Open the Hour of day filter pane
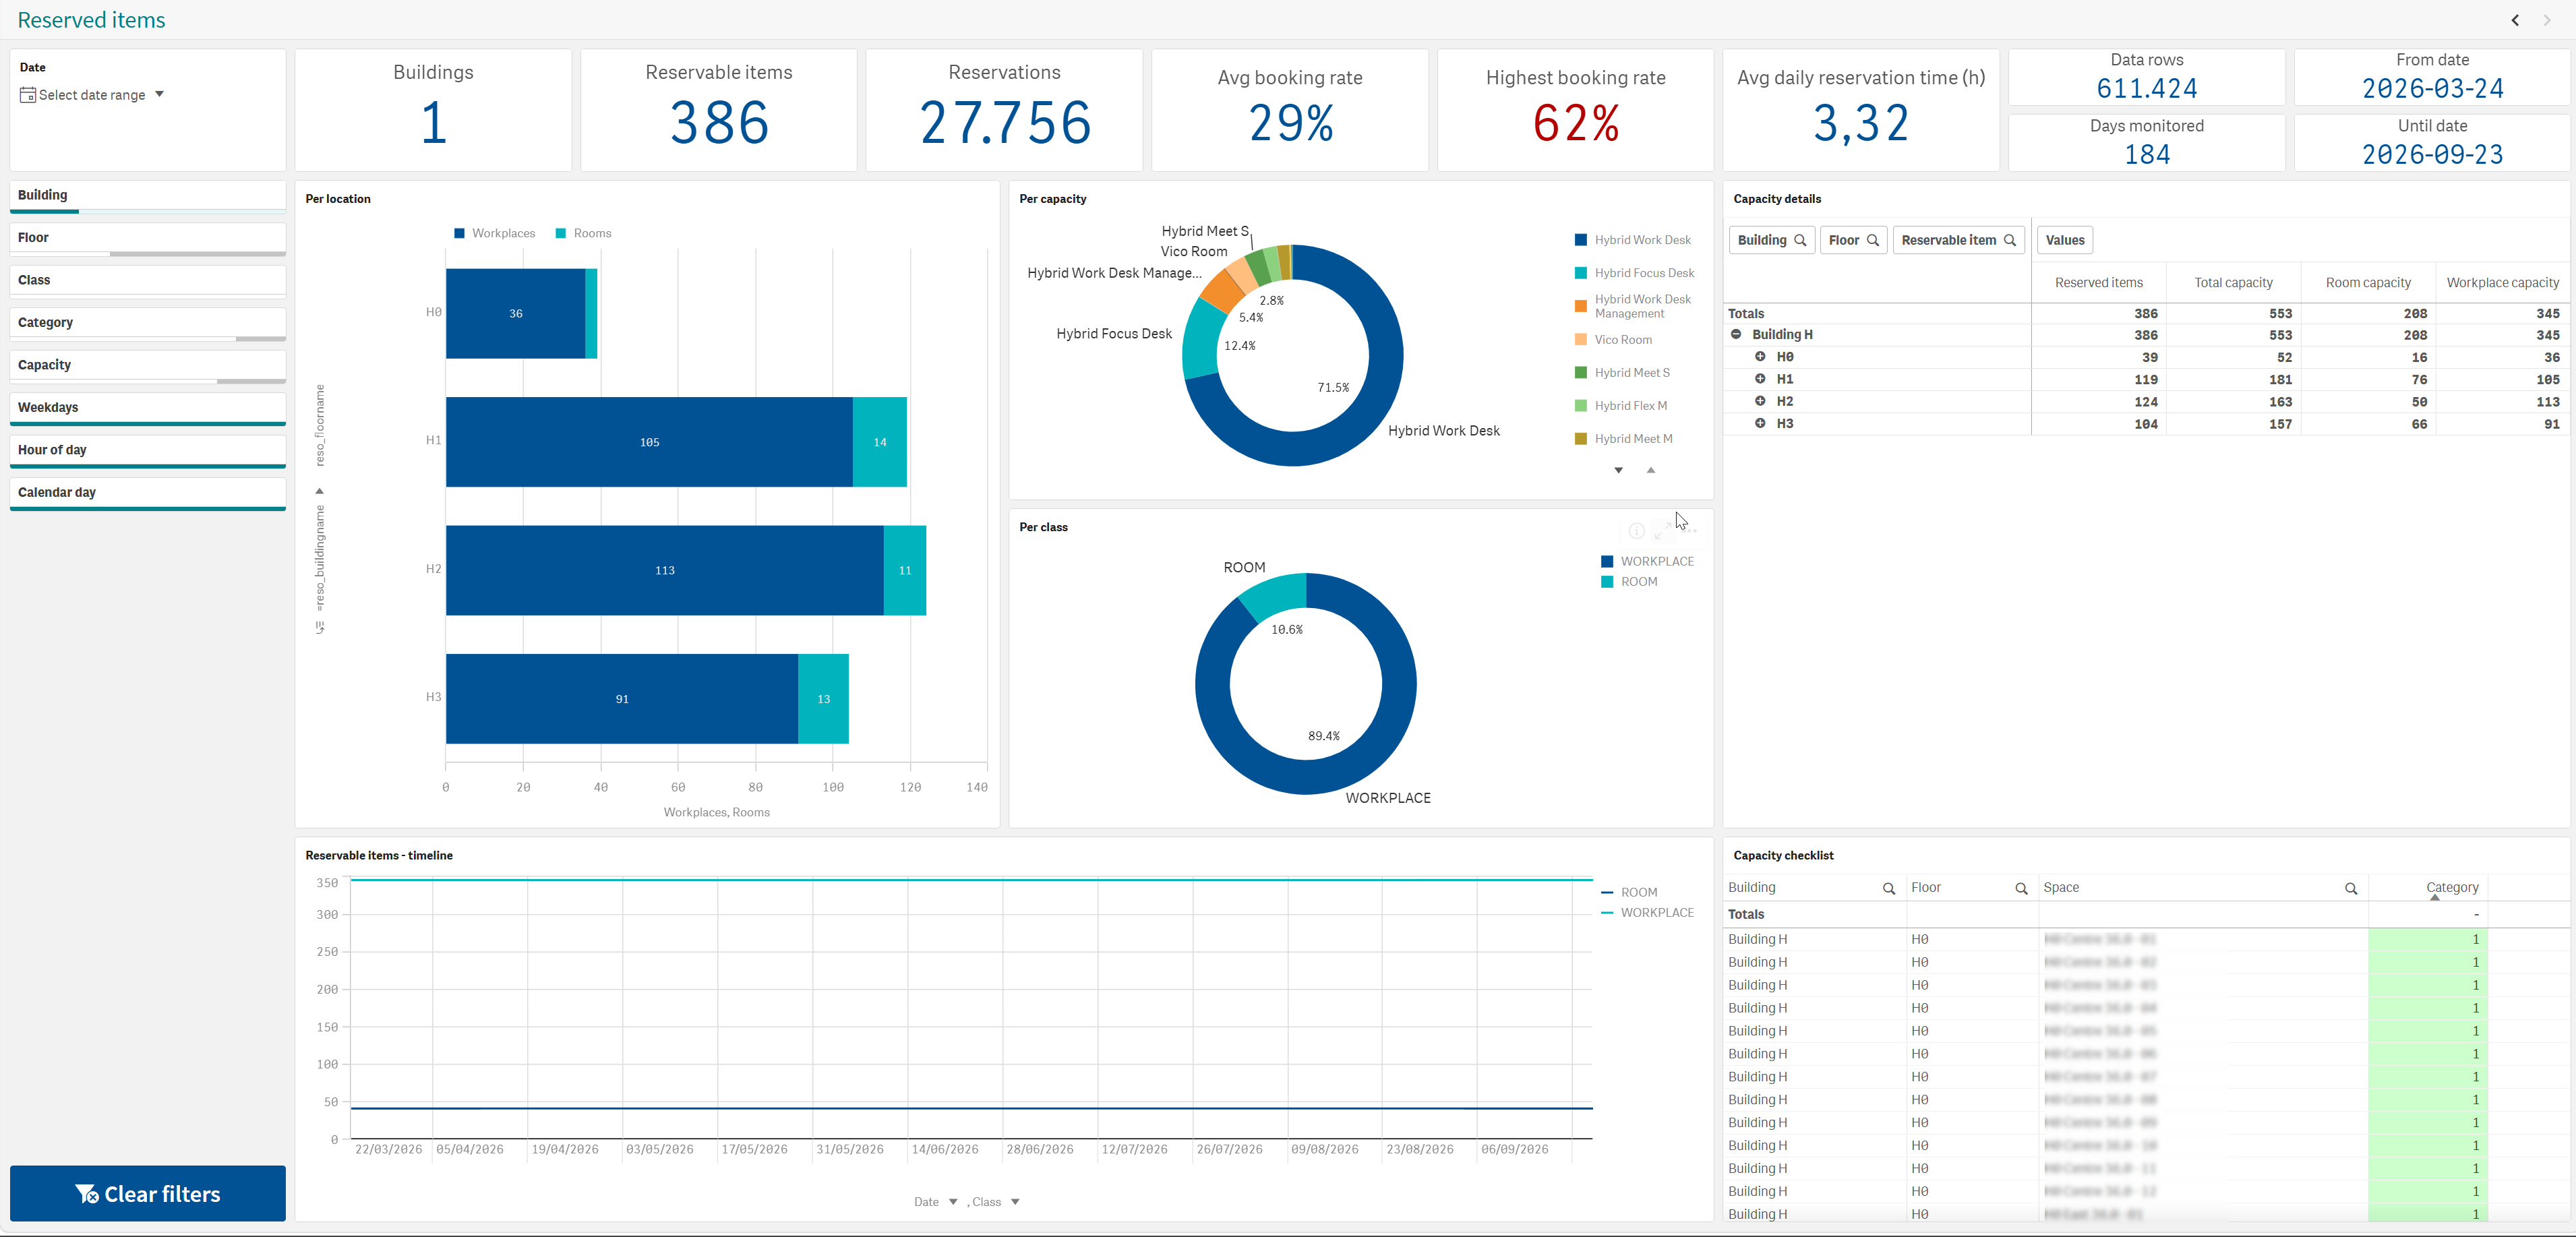Image resolution: width=2576 pixels, height=1237 pixels. click(x=148, y=451)
